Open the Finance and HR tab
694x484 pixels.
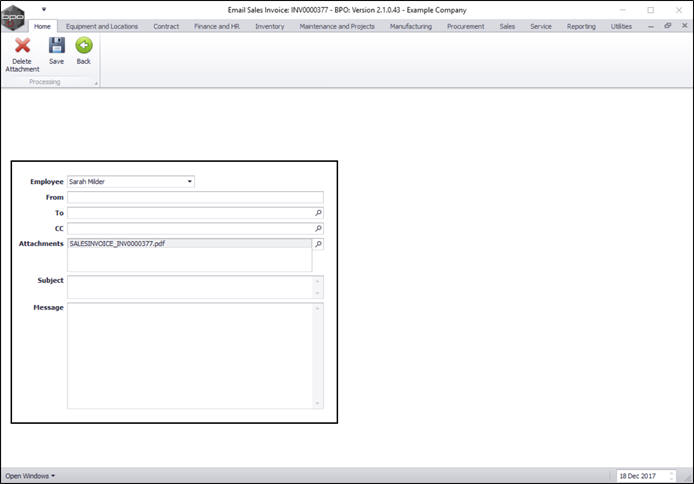pyautogui.click(x=217, y=26)
